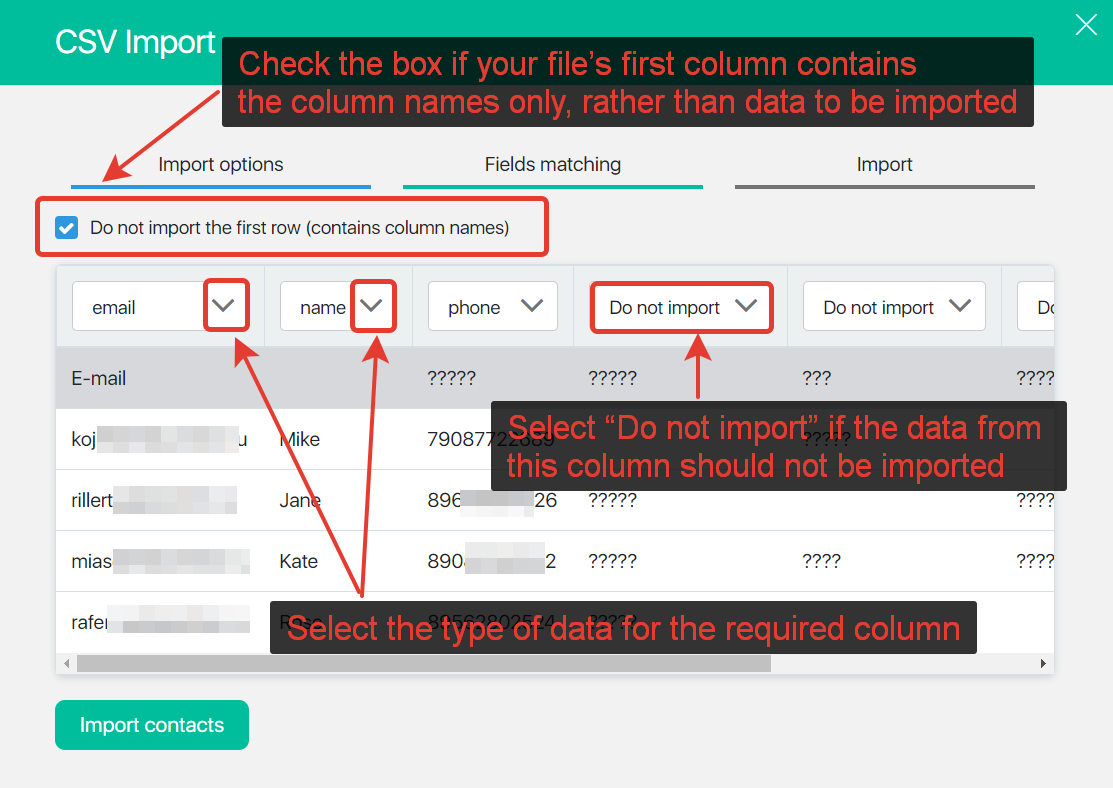This screenshot has height=788, width=1113.
Task: Expand the email column type dropdown
Action: click(160, 307)
